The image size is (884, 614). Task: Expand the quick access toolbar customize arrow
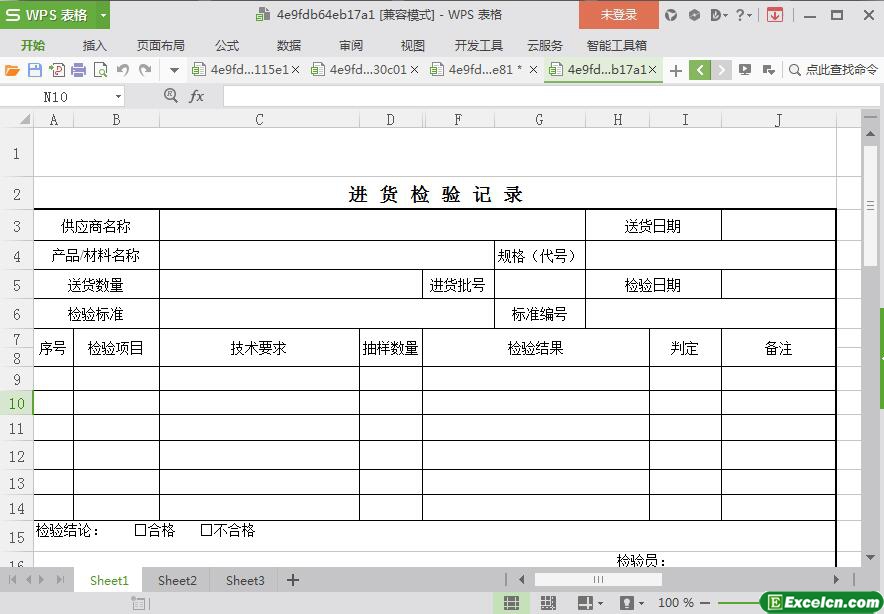point(174,70)
